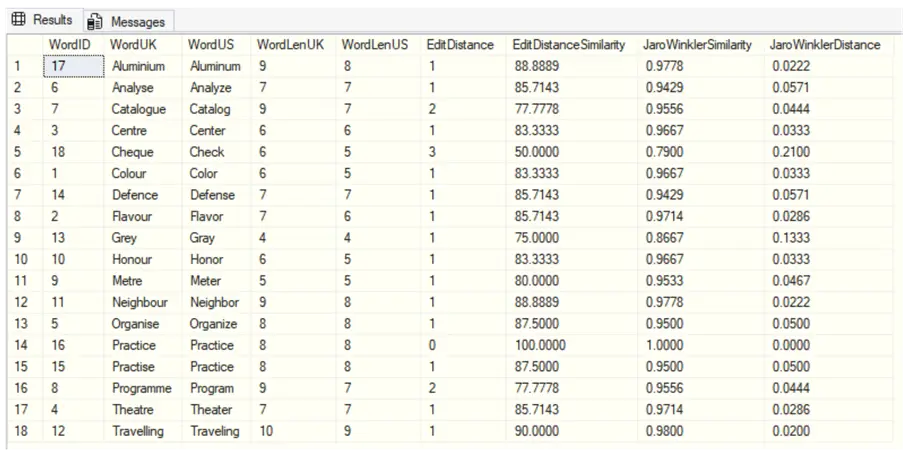This screenshot has height=455, width=910.
Task: Click the 0.2100 JaroWinklerDistance cell
Action: coord(792,152)
